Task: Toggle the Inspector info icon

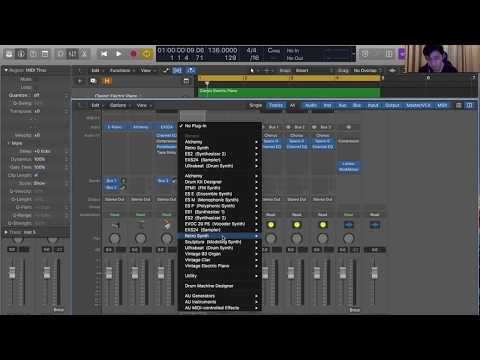Action: tap(21, 54)
